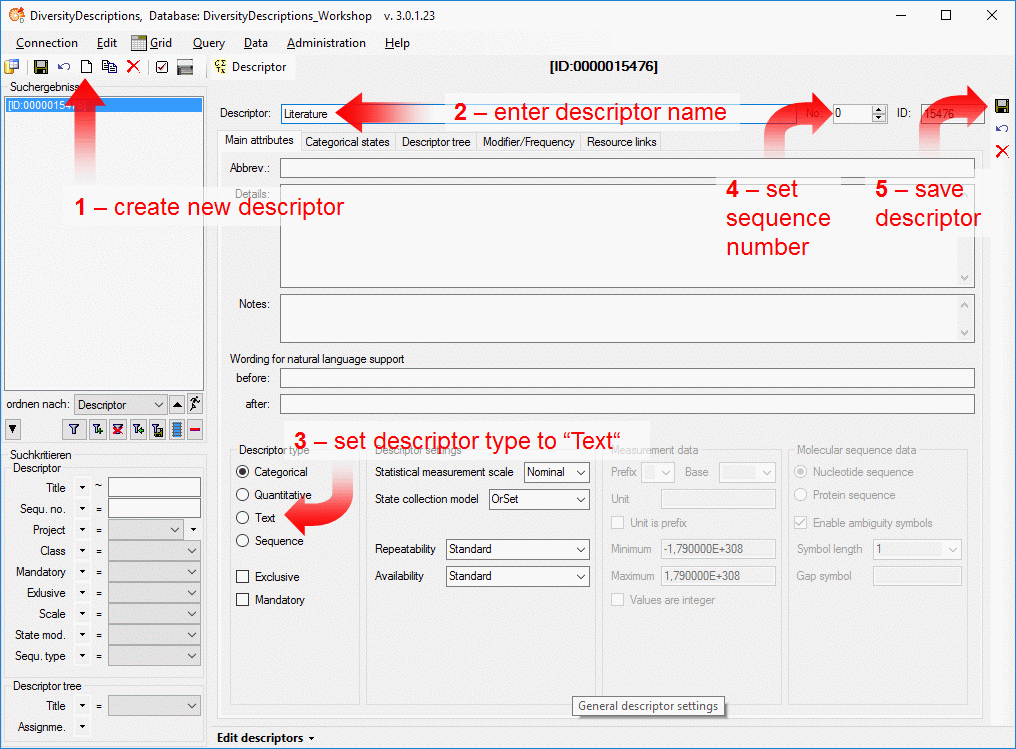The width and height of the screenshot is (1016, 749).
Task: Create a new descriptor with blank page icon
Action: [86, 67]
